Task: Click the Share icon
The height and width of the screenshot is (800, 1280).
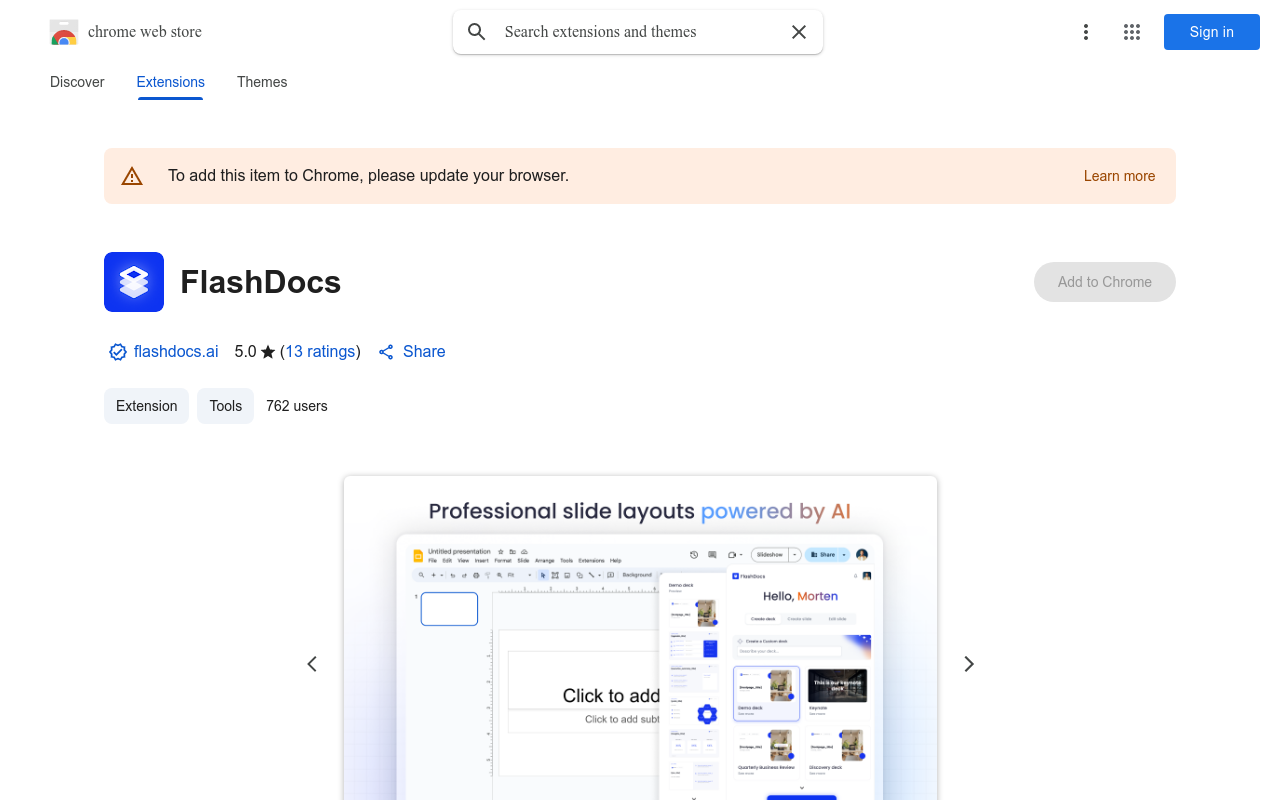Action: pos(386,352)
